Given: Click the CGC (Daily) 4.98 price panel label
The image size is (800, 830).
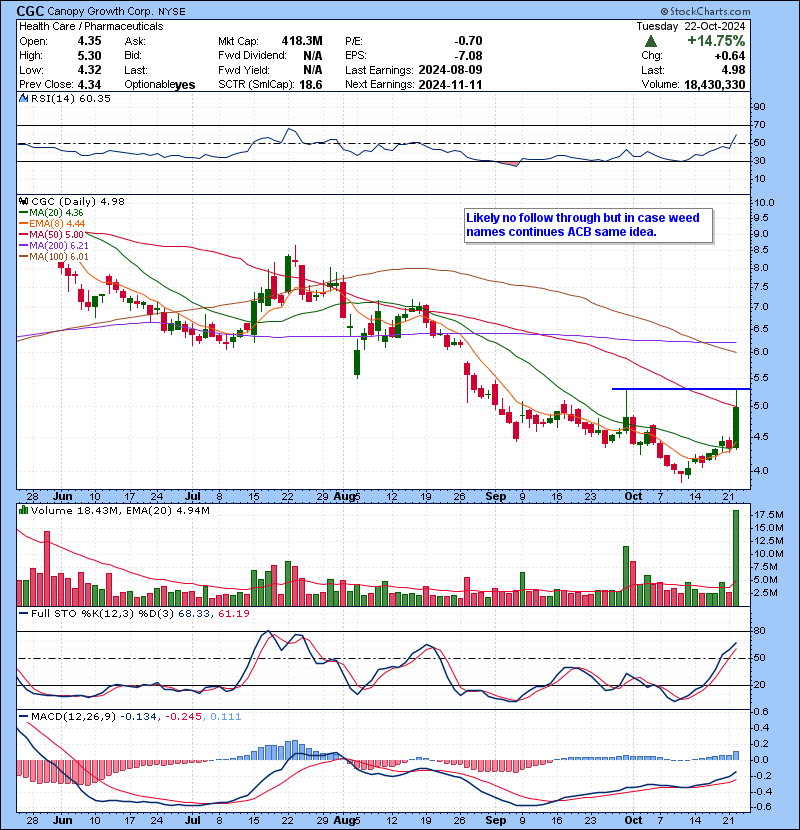Looking at the screenshot, I should 78,202.
